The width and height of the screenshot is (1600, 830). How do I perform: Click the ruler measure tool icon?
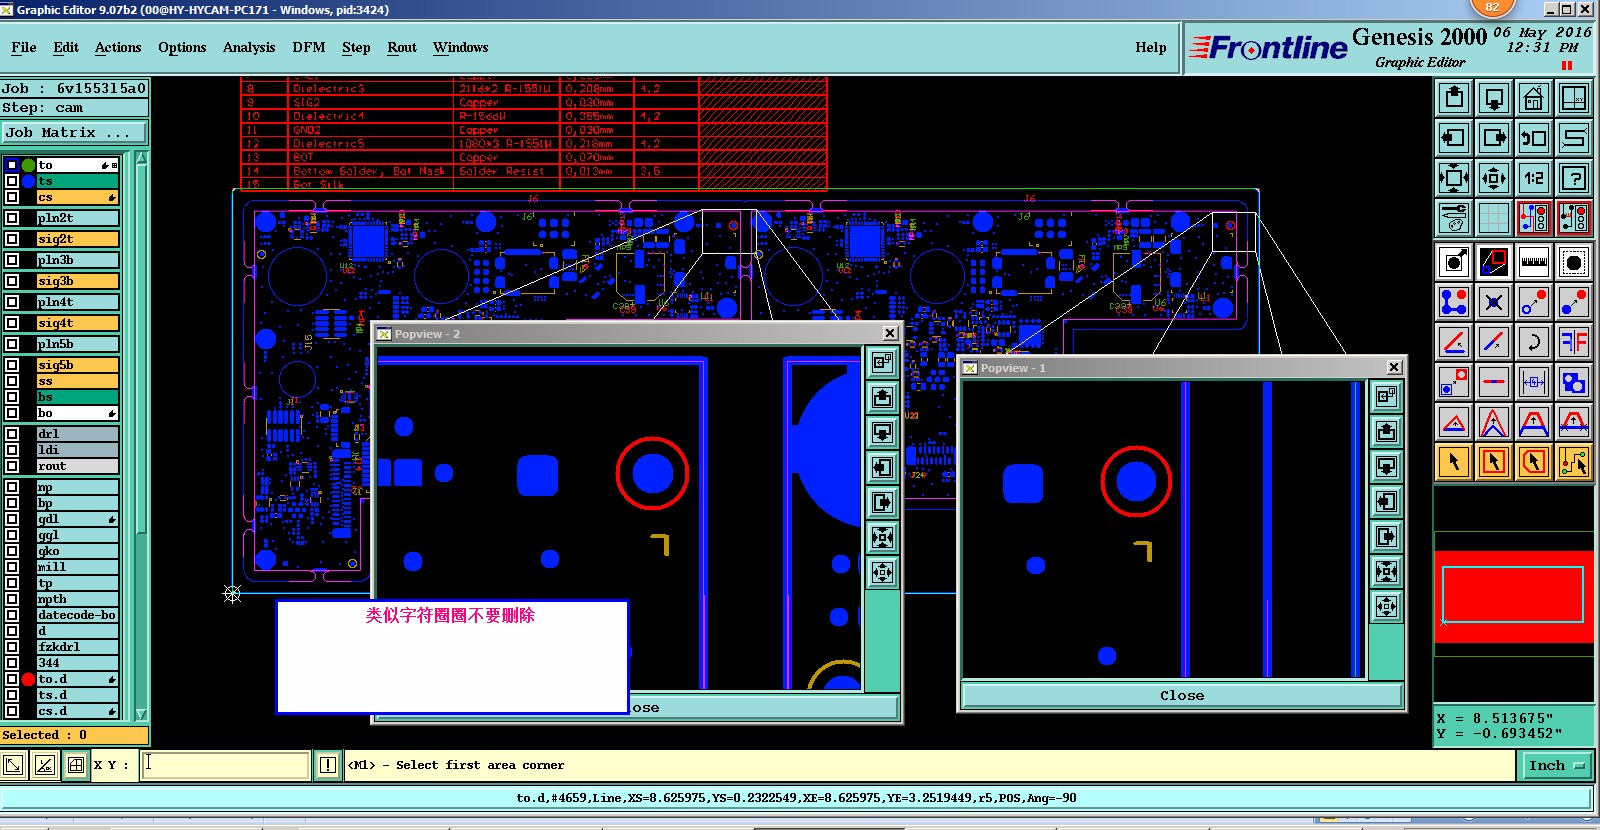coord(1534,262)
